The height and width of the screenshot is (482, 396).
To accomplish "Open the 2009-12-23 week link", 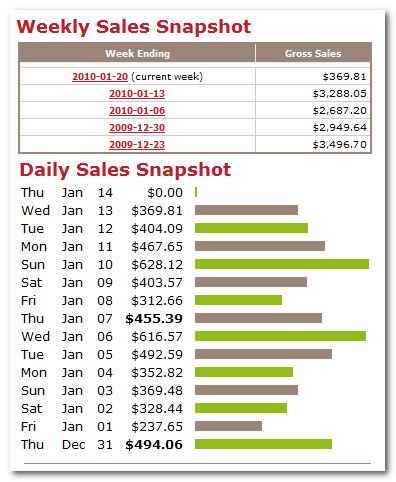I will click(x=137, y=145).
